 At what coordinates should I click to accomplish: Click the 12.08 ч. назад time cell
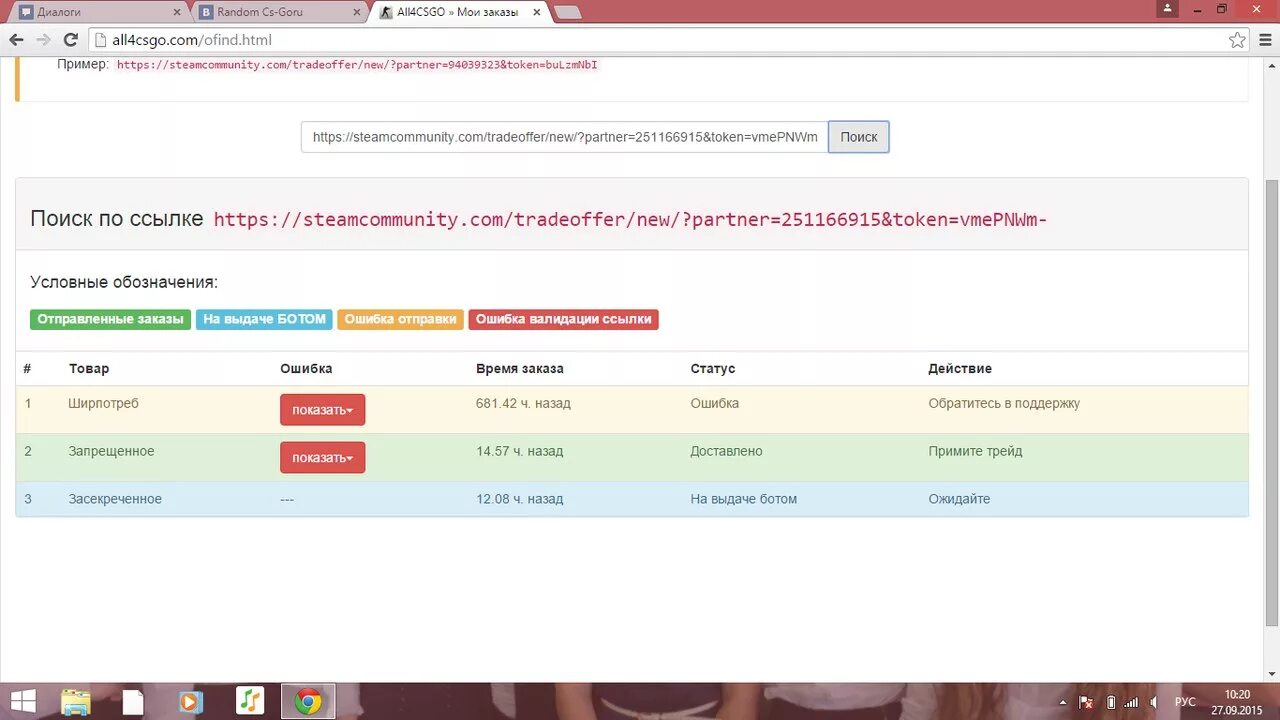[x=520, y=498]
